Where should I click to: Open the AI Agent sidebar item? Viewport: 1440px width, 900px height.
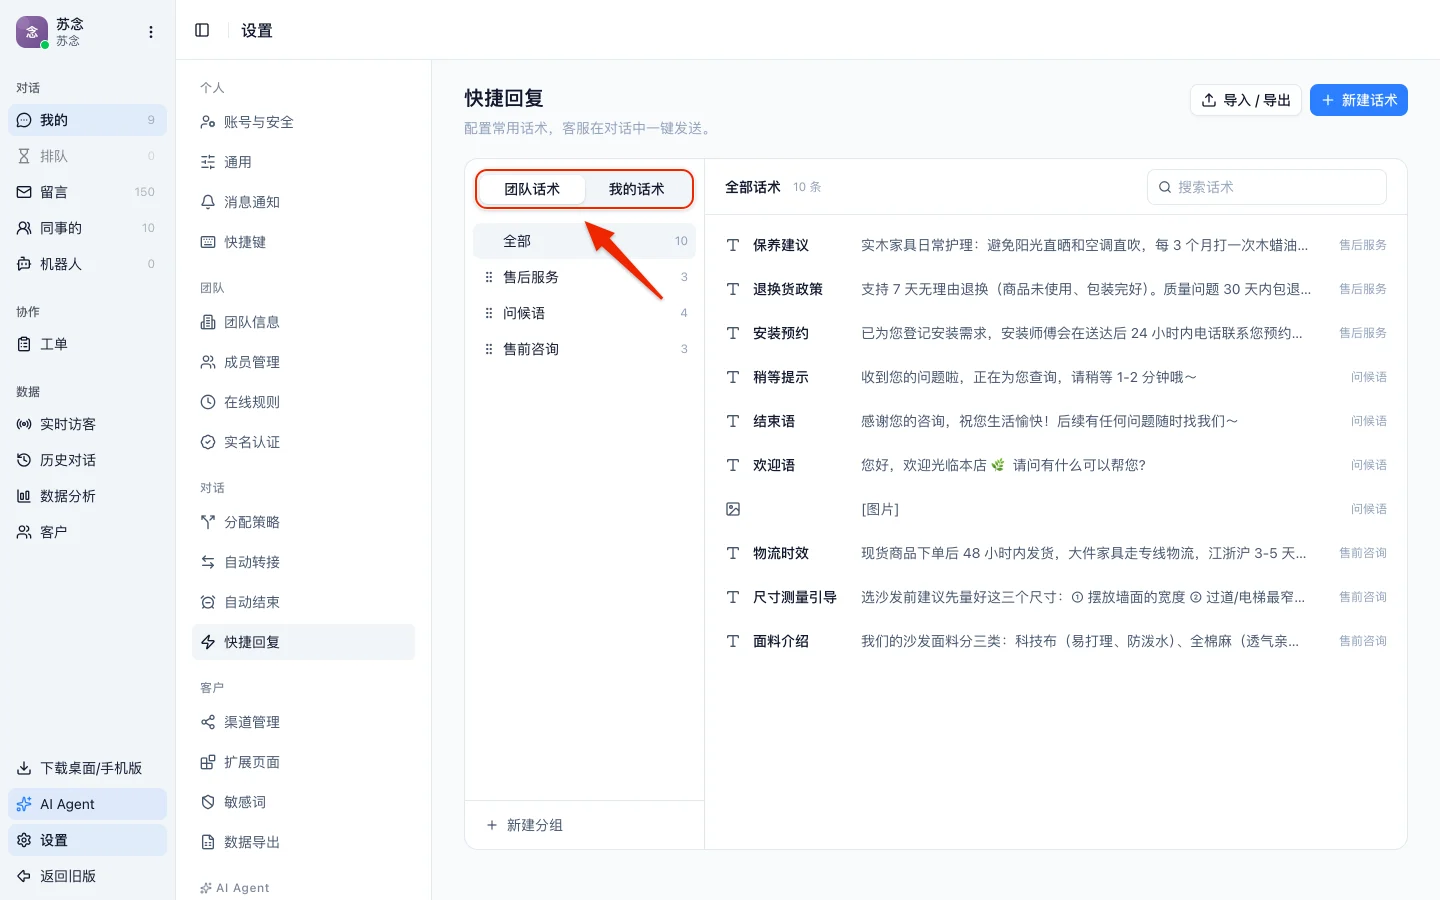coord(87,804)
